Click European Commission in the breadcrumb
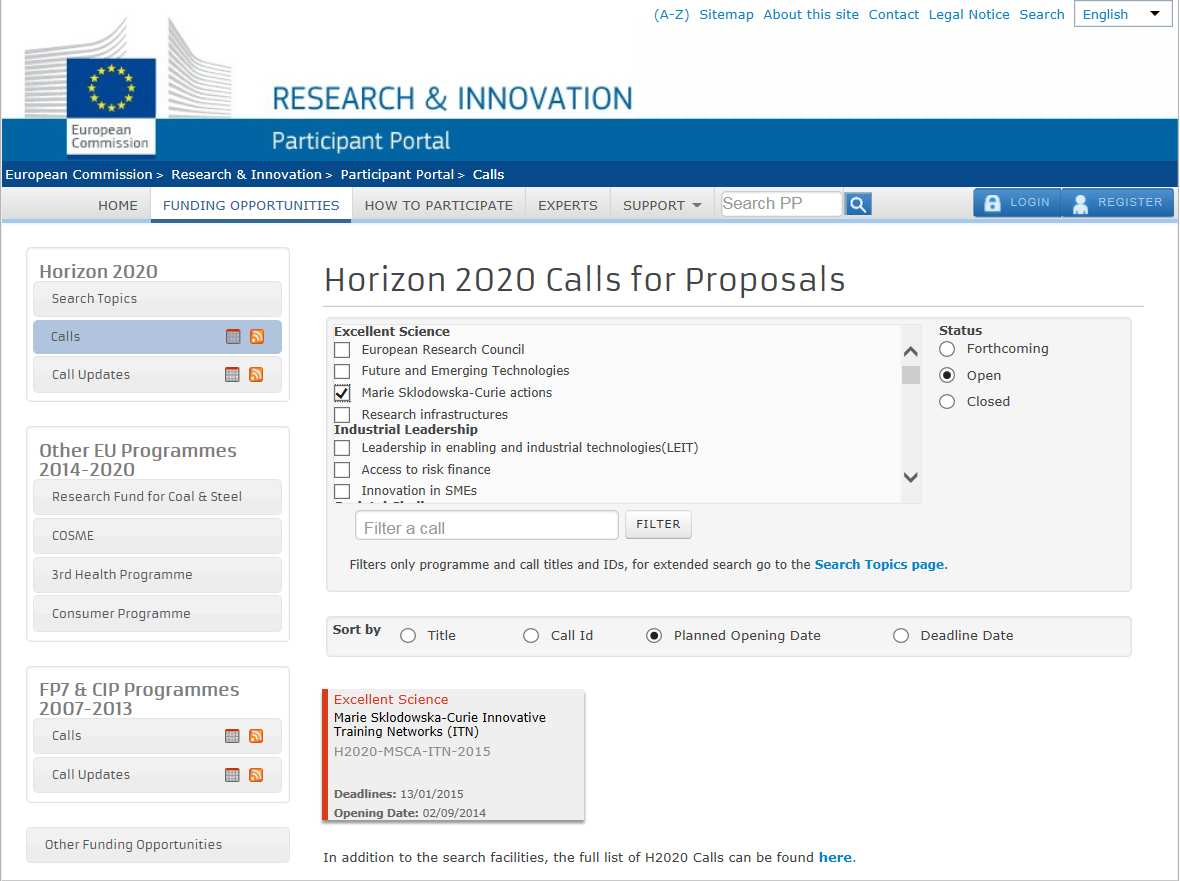The width and height of the screenshot is (1180, 881). (x=79, y=175)
